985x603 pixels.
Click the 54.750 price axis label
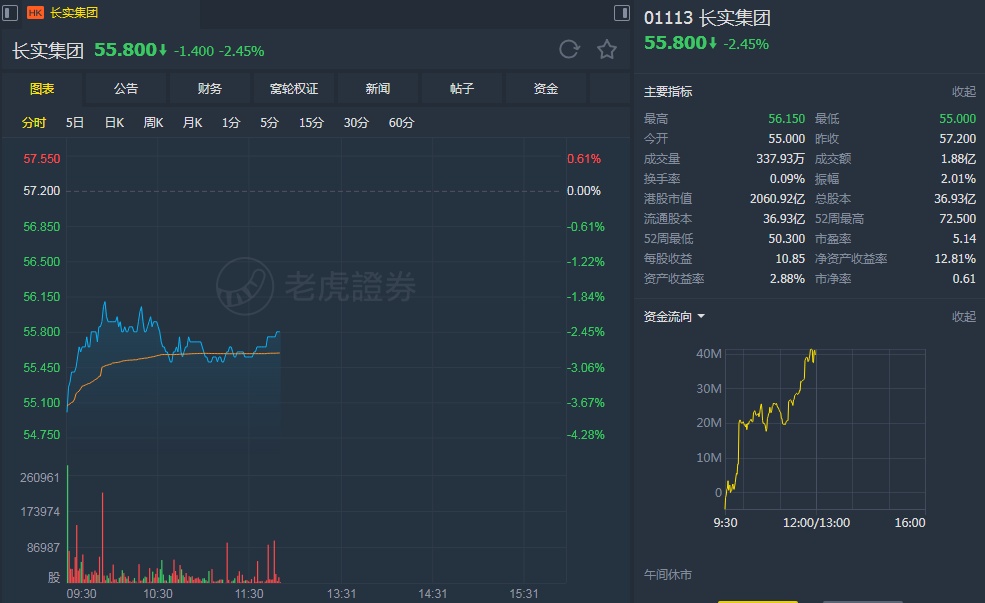tap(41, 435)
